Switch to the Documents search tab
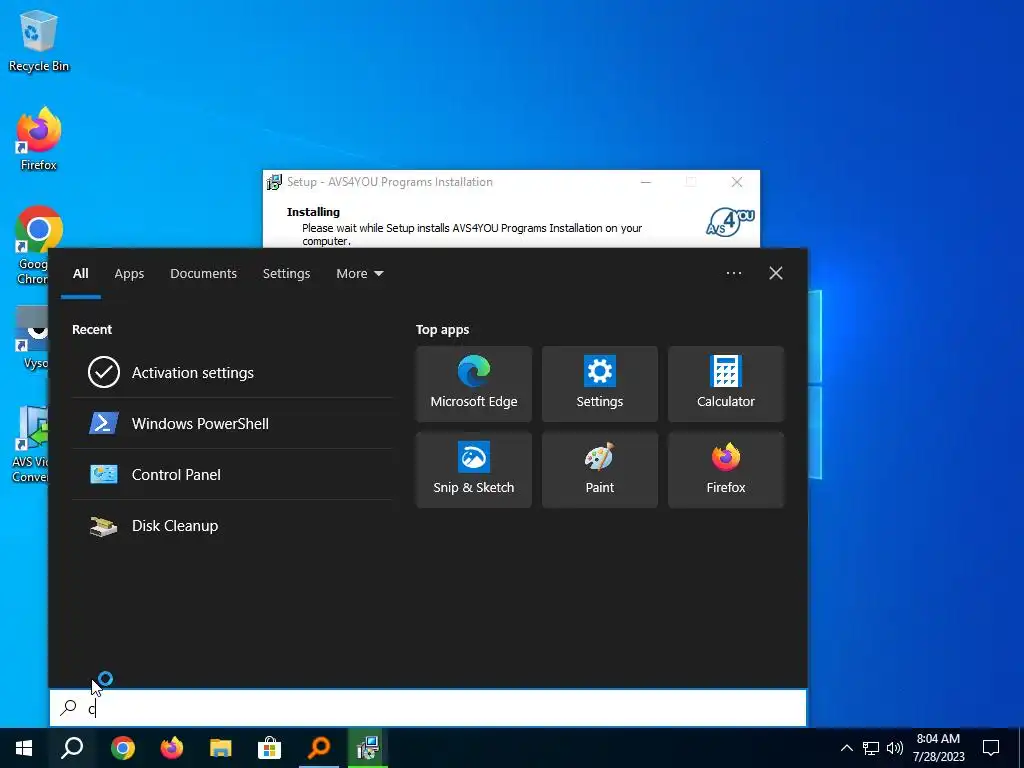The image size is (1024, 768). point(203,274)
